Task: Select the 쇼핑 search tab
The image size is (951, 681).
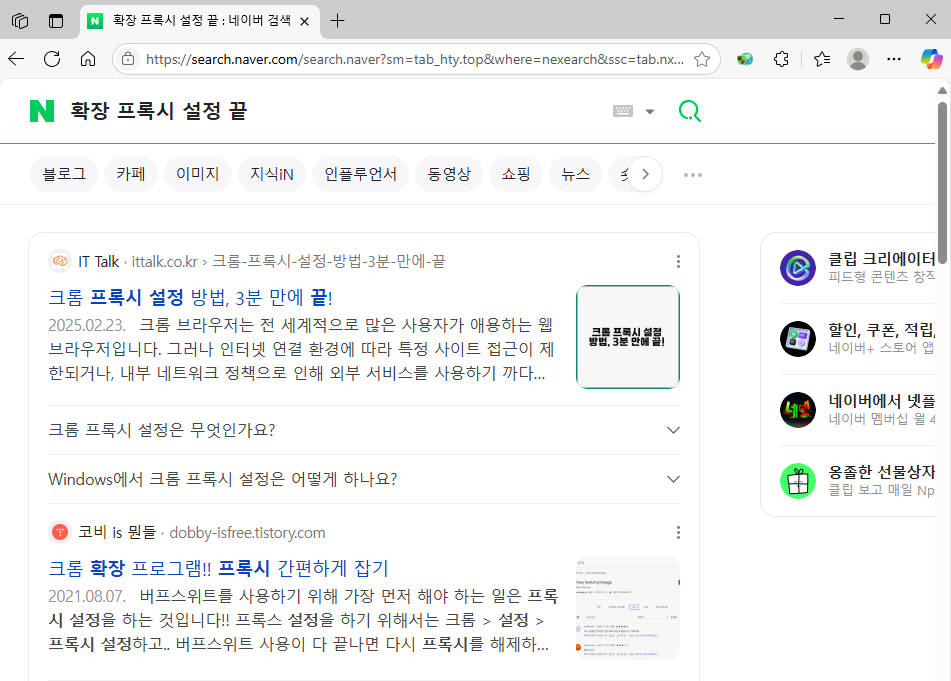Action: pyautogui.click(x=516, y=175)
